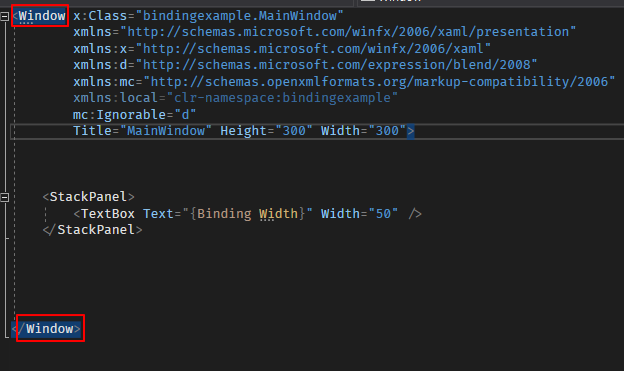
Task: Click the TextBox element name
Action: pyautogui.click(x=108, y=214)
